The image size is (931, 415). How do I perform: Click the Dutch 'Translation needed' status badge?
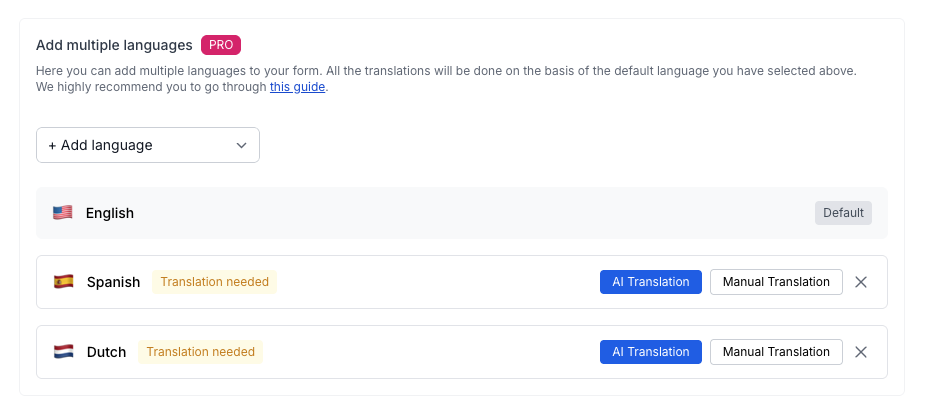[200, 352]
